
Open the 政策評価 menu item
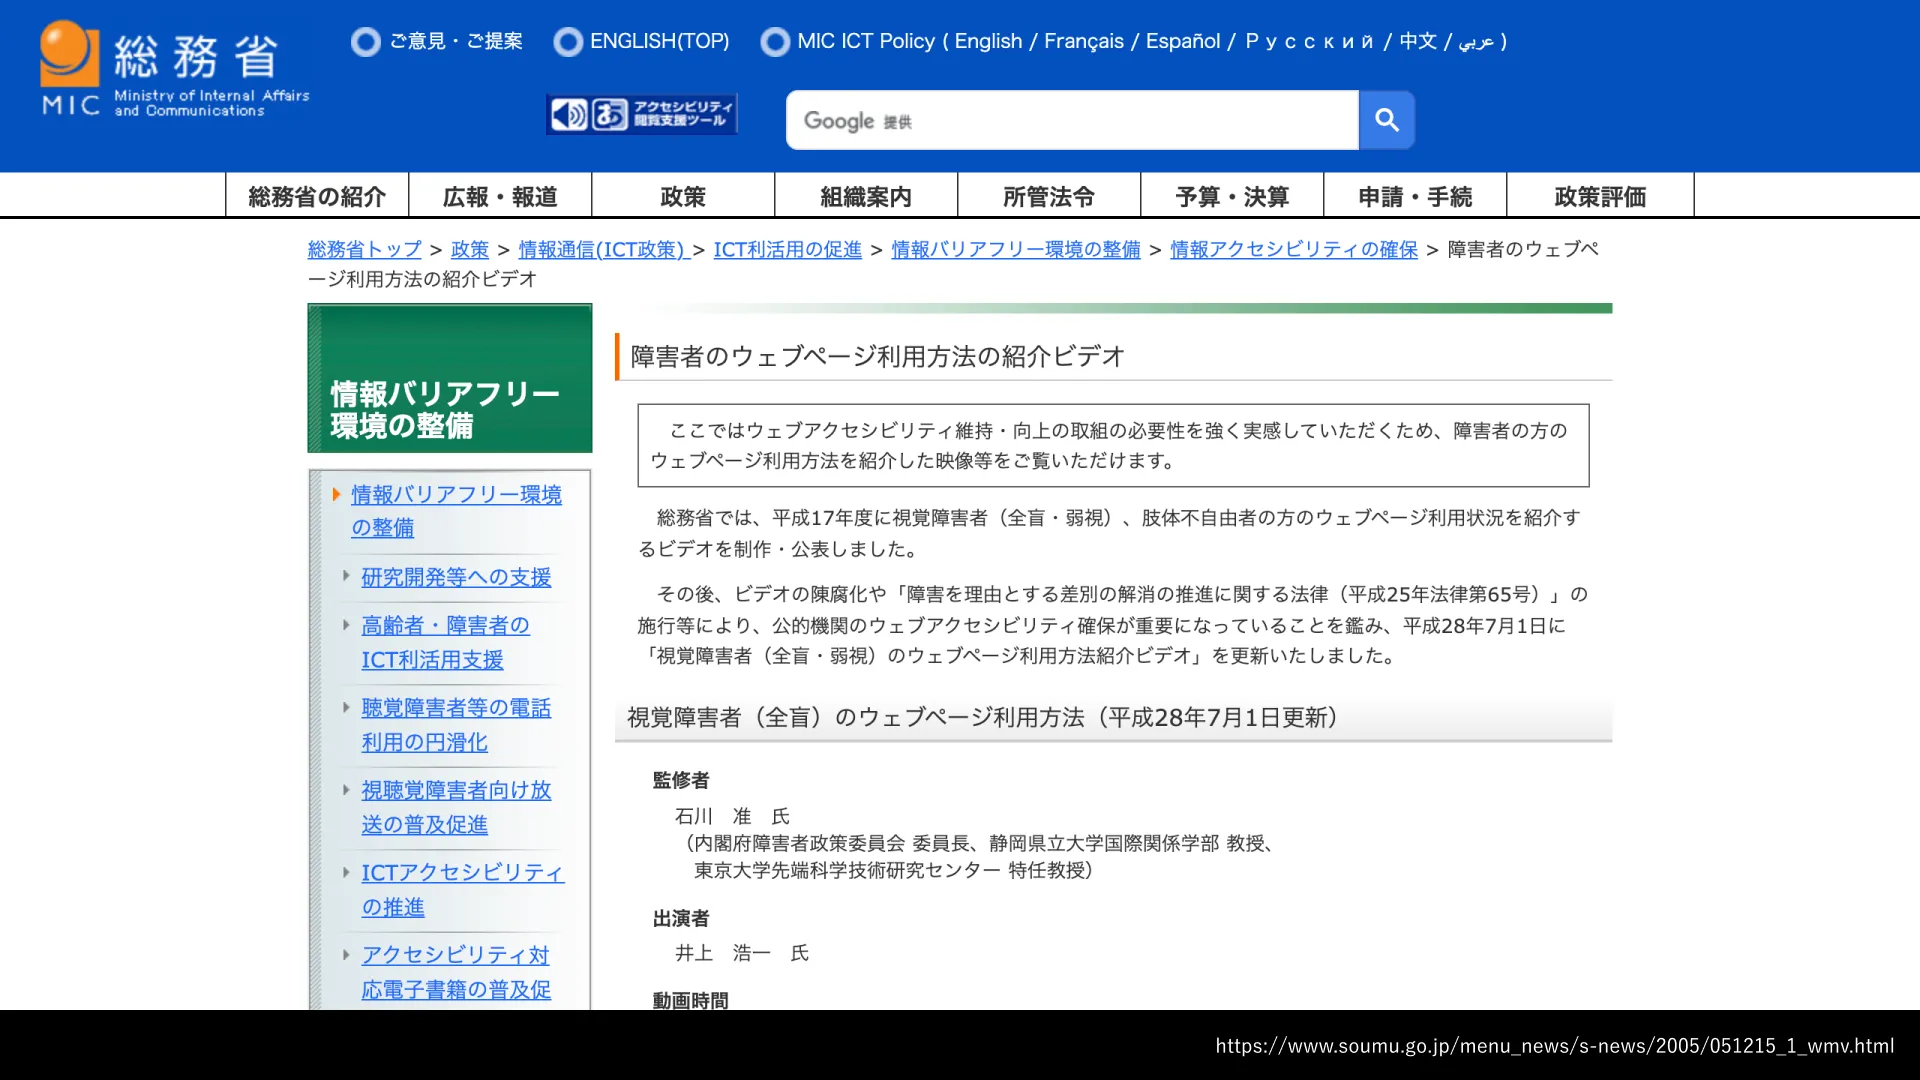tap(1599, 196)
